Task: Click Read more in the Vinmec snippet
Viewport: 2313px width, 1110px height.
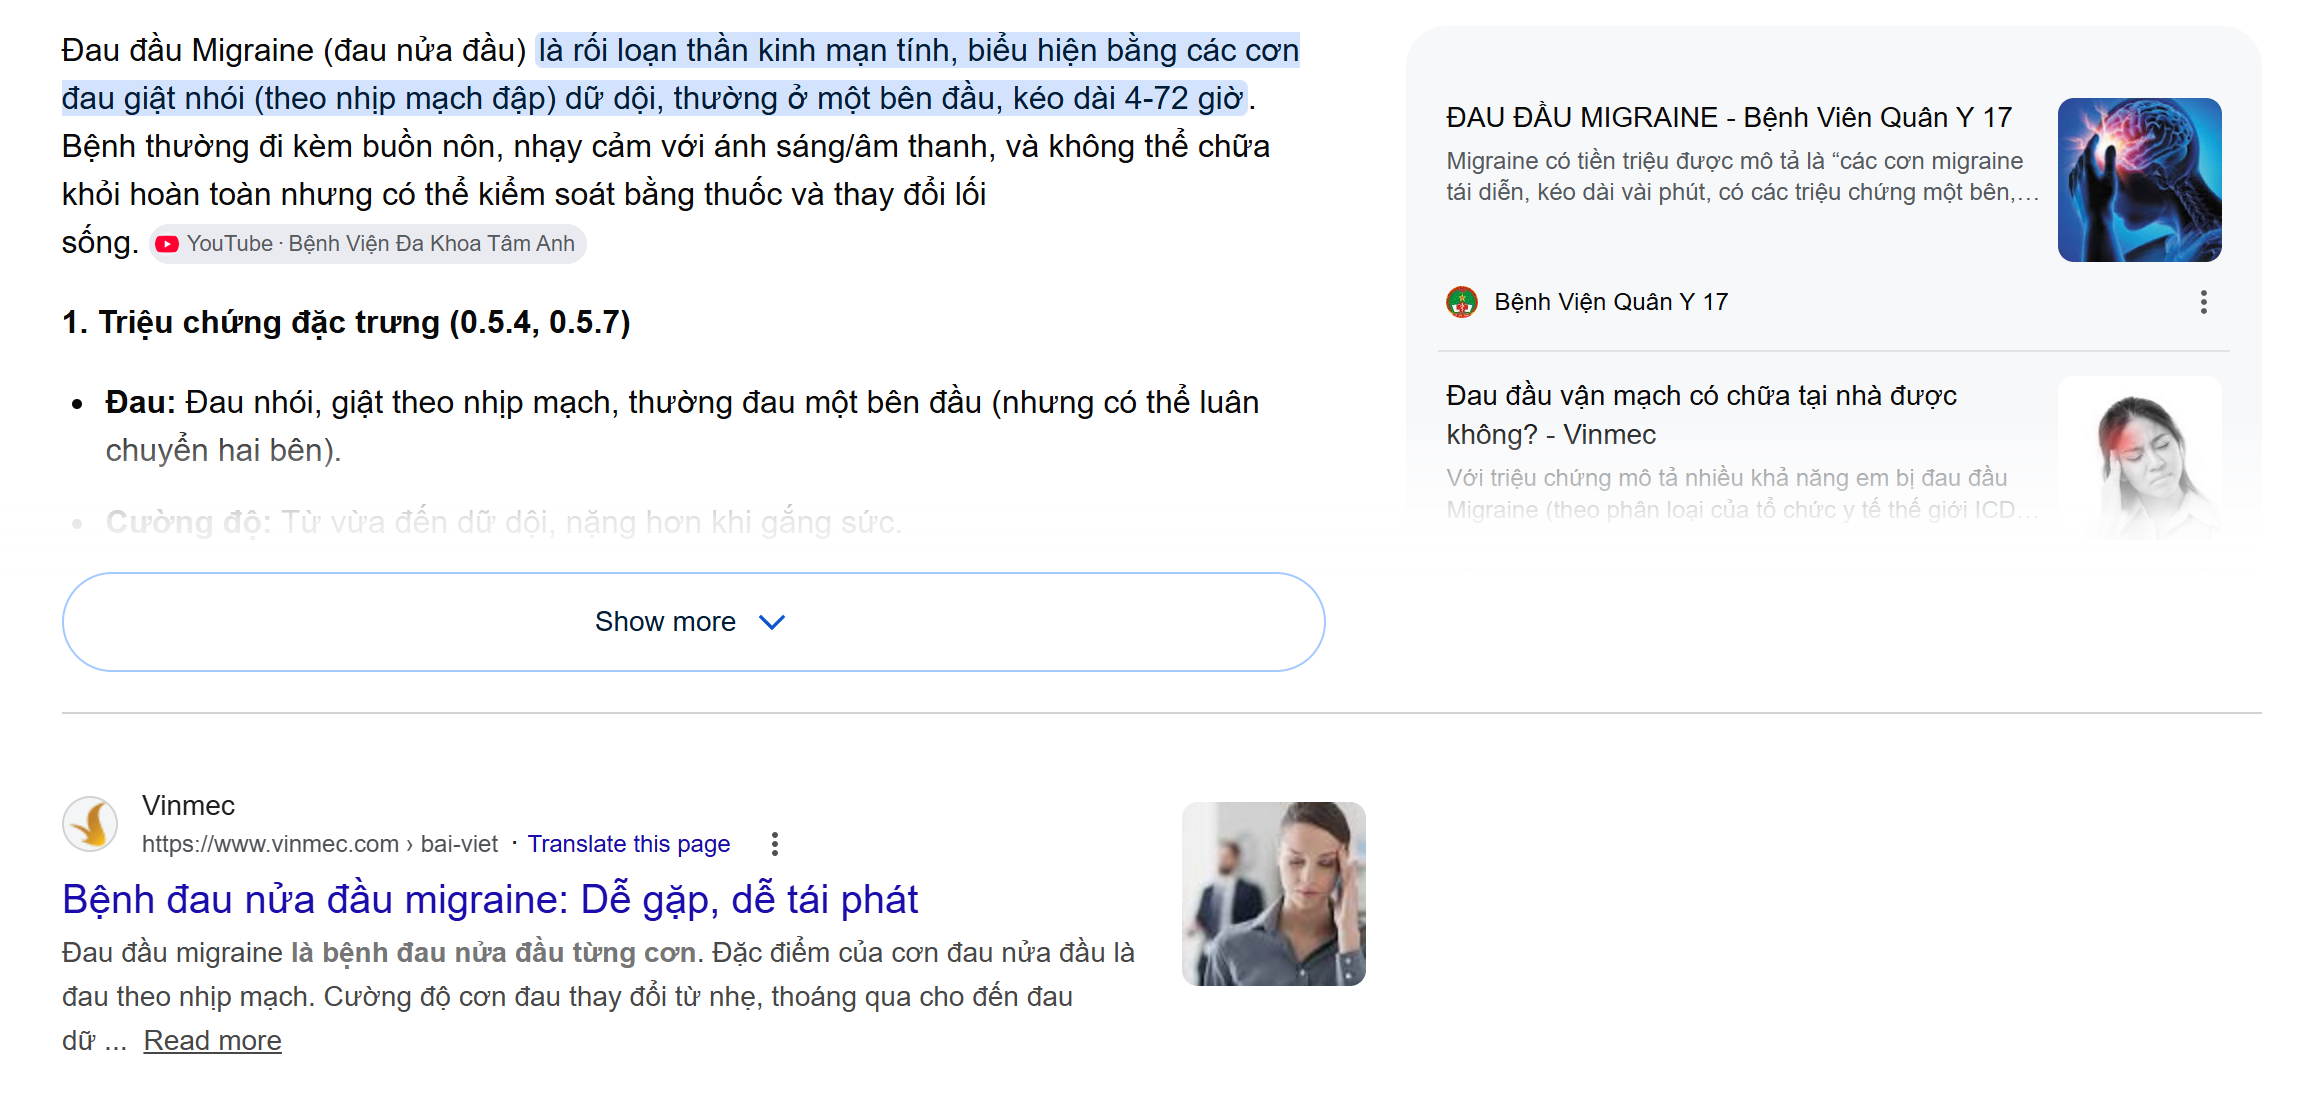Action: (x=213, y=1041)
